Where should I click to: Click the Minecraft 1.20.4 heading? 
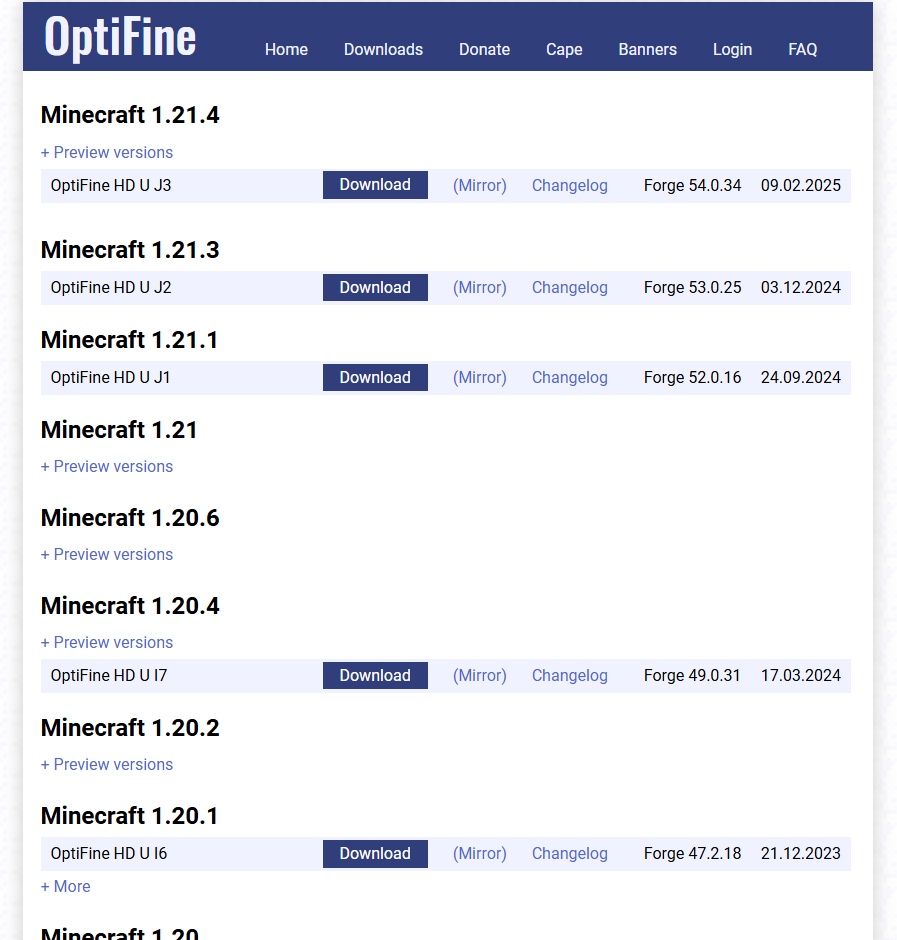tap(130, 605)
